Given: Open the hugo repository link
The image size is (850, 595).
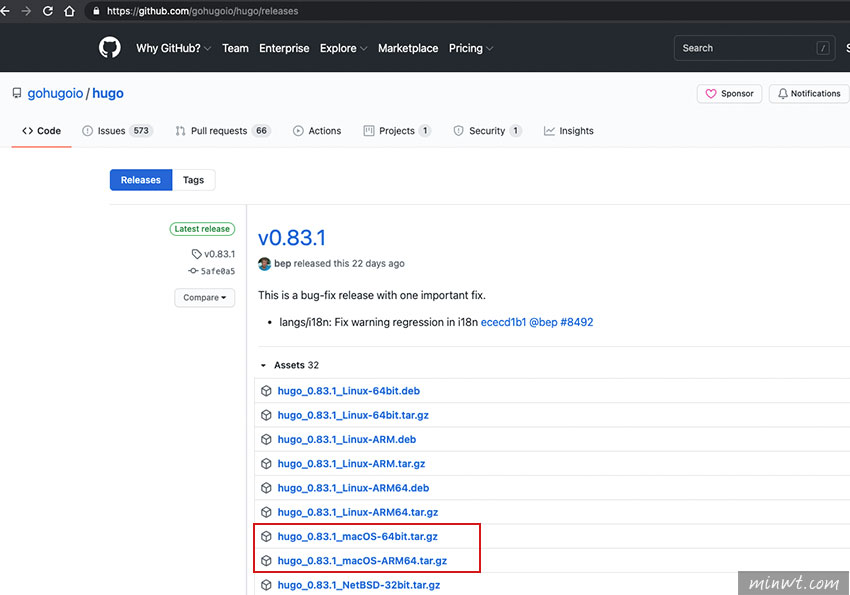Looking at the screenshot, I should (x=108, y=93).
